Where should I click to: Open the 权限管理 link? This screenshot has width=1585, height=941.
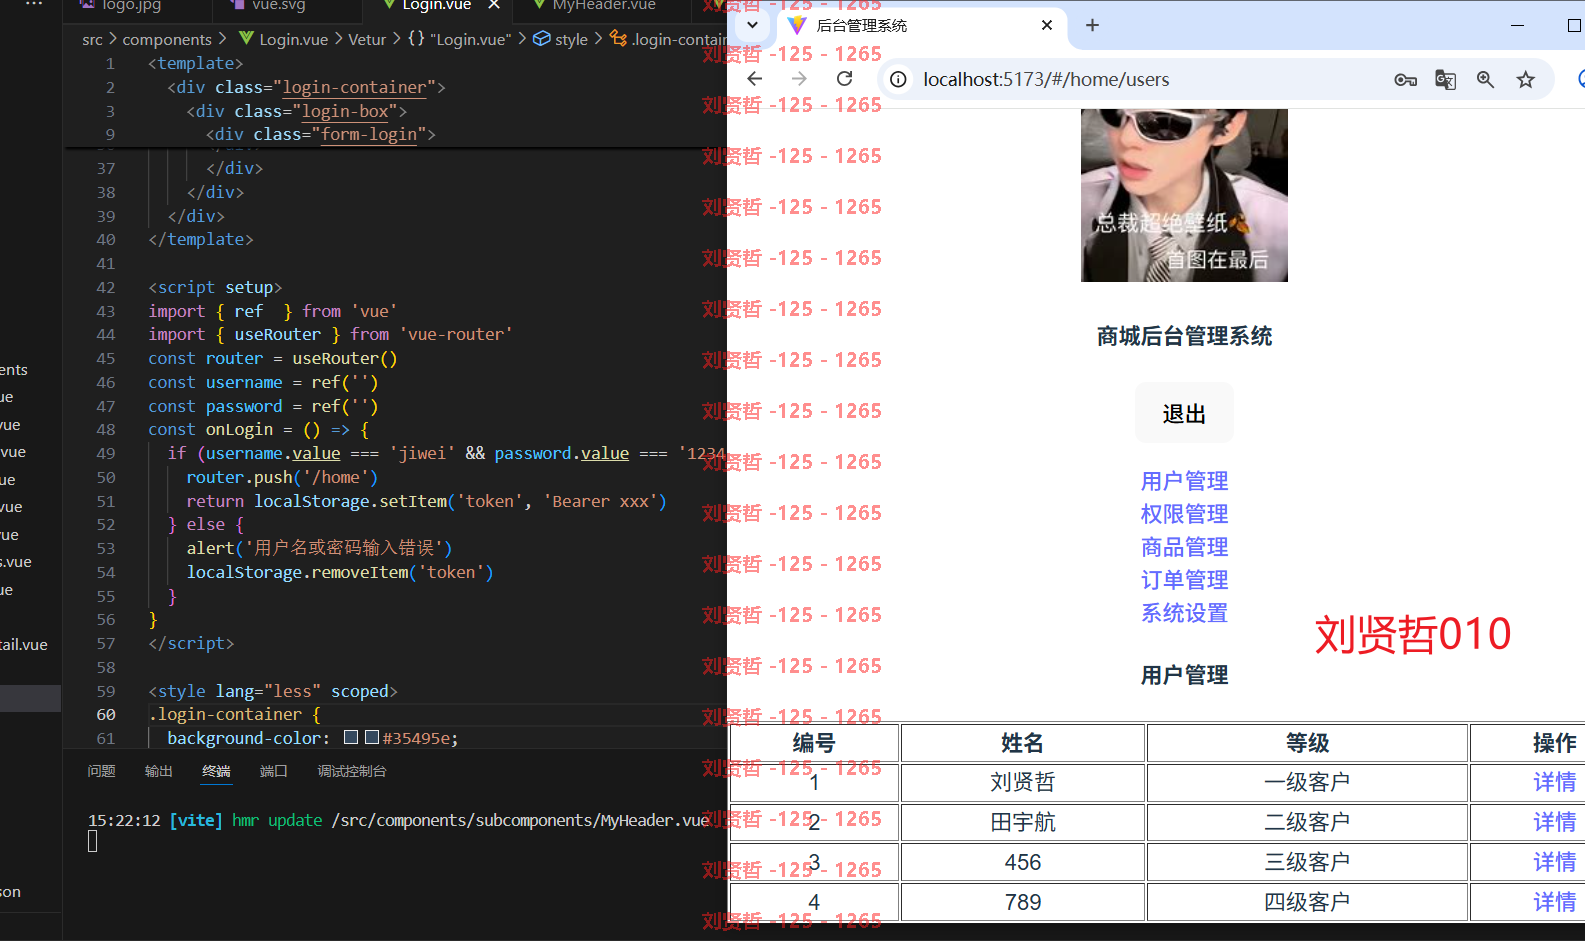(1184, 514)
